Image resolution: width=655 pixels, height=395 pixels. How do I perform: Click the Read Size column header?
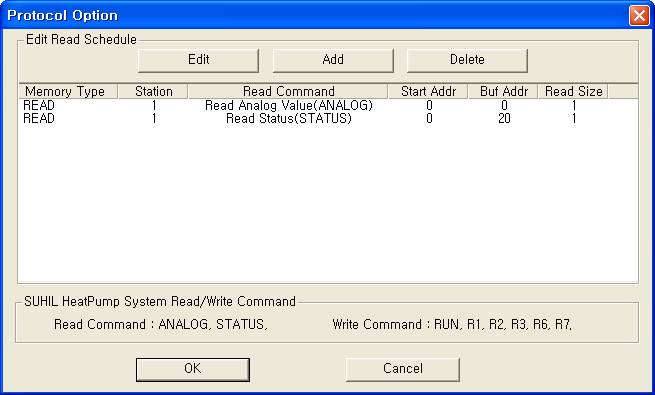pos(573,91)
